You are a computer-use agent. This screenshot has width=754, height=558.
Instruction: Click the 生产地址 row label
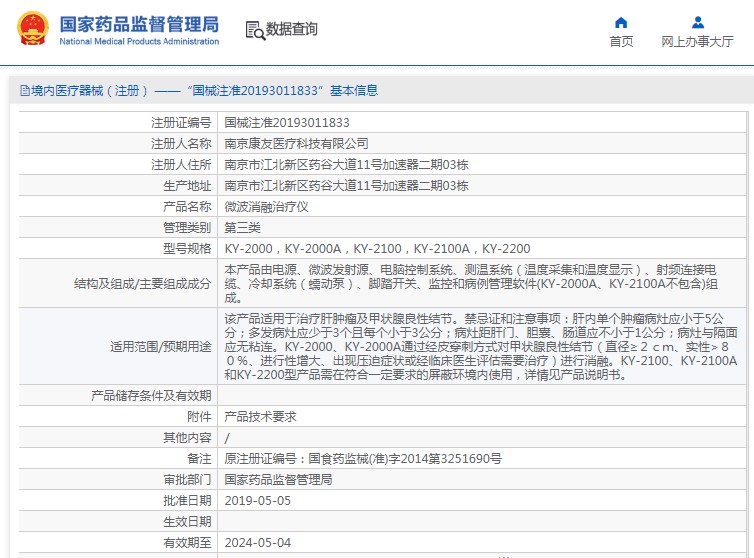(x=187, y=186)
